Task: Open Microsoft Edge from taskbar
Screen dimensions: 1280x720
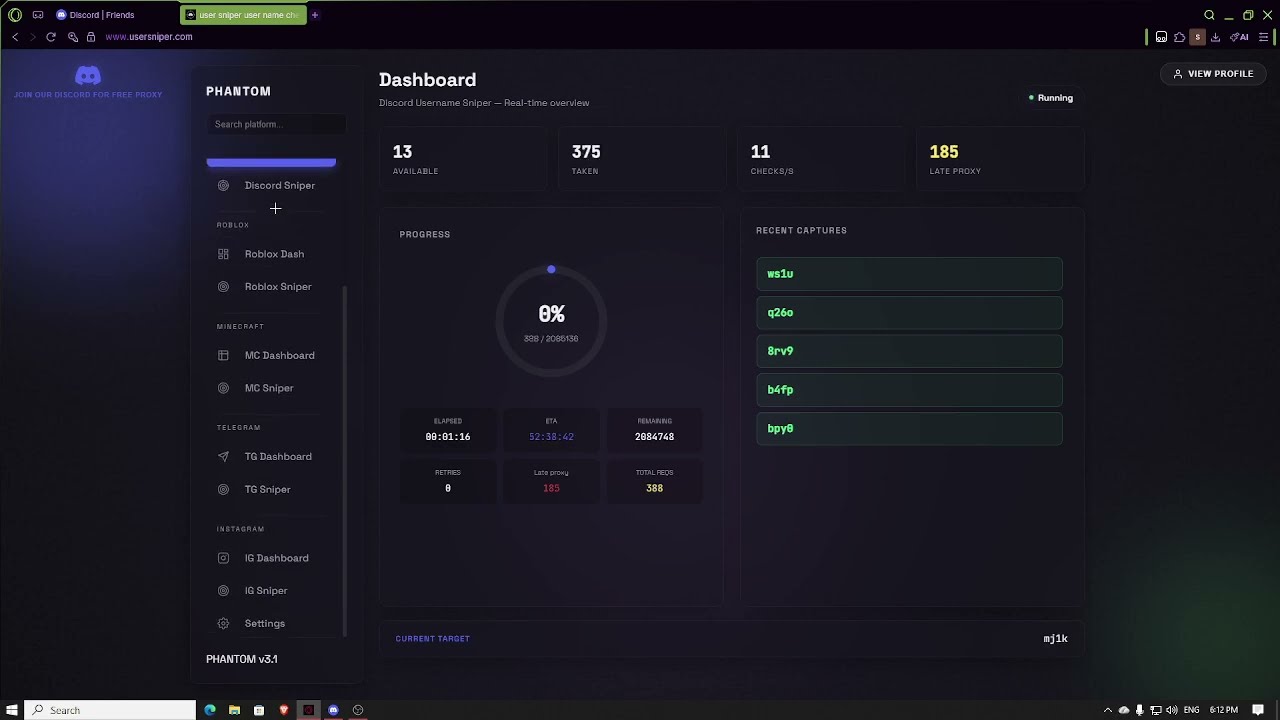Action: click(210, 710)
